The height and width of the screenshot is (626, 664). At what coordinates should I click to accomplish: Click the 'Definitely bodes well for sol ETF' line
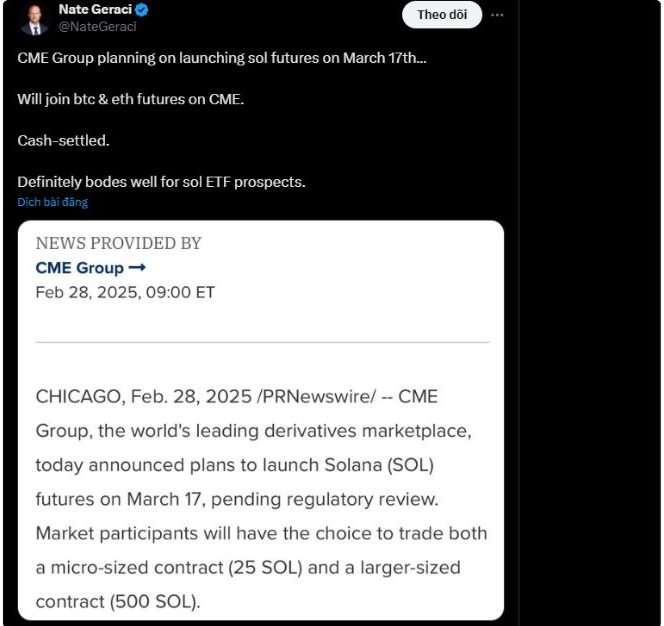[x=161, y=182]
